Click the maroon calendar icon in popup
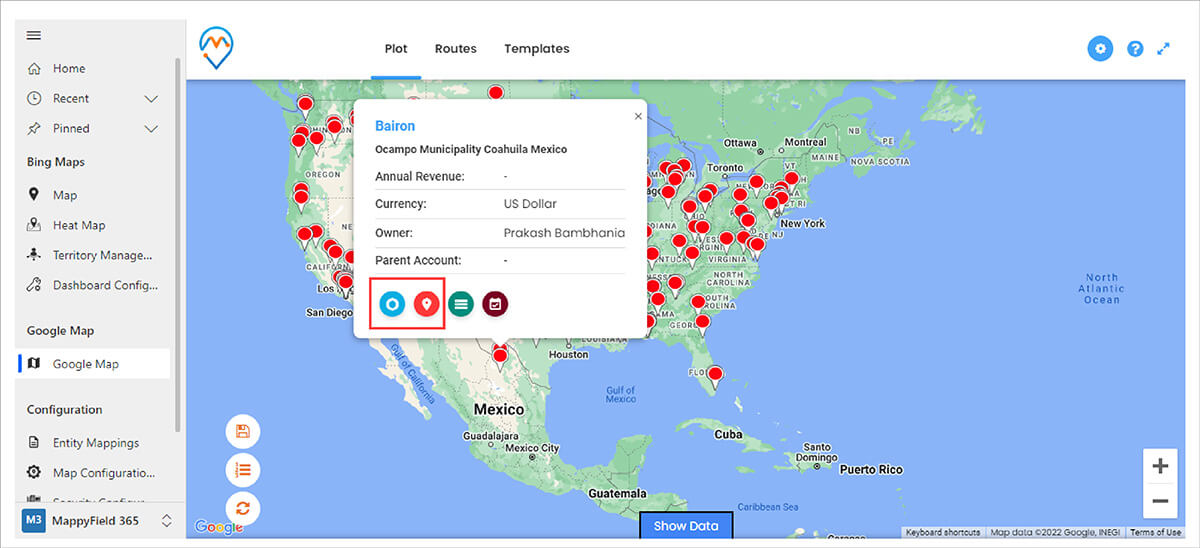The height and width of the screenshot is (548, 1200). [x=495, y=303]
